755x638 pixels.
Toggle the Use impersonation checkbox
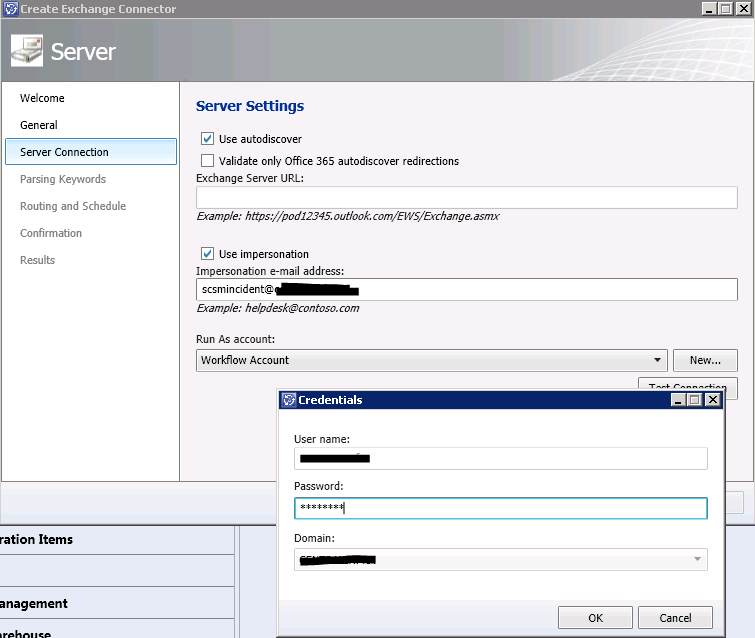coord(208,254)
